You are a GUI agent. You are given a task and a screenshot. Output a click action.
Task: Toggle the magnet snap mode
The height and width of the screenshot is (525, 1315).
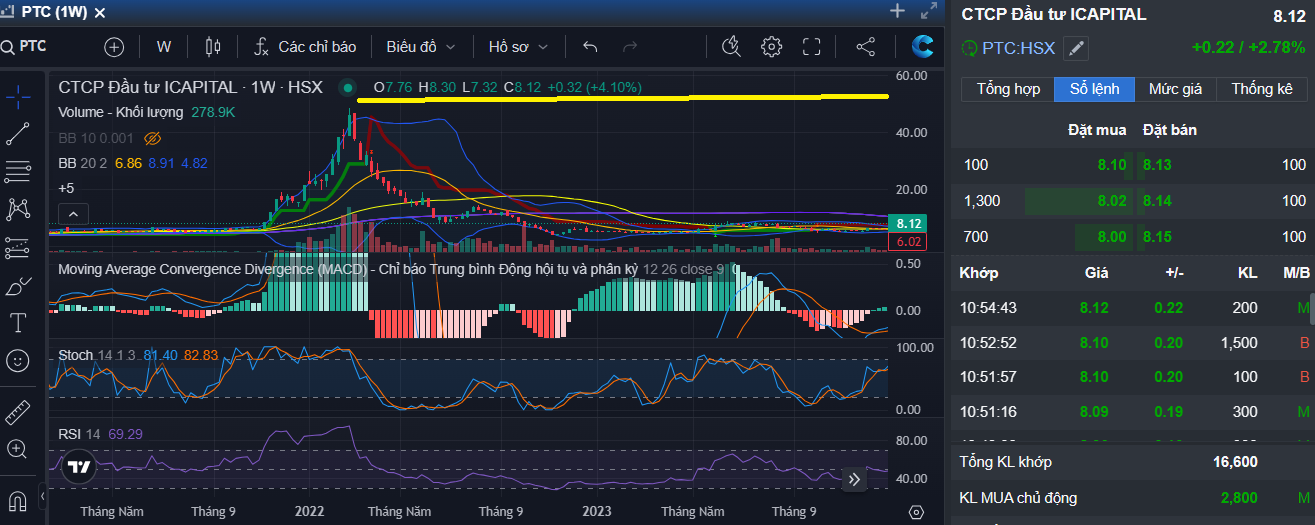coord(18,500)
